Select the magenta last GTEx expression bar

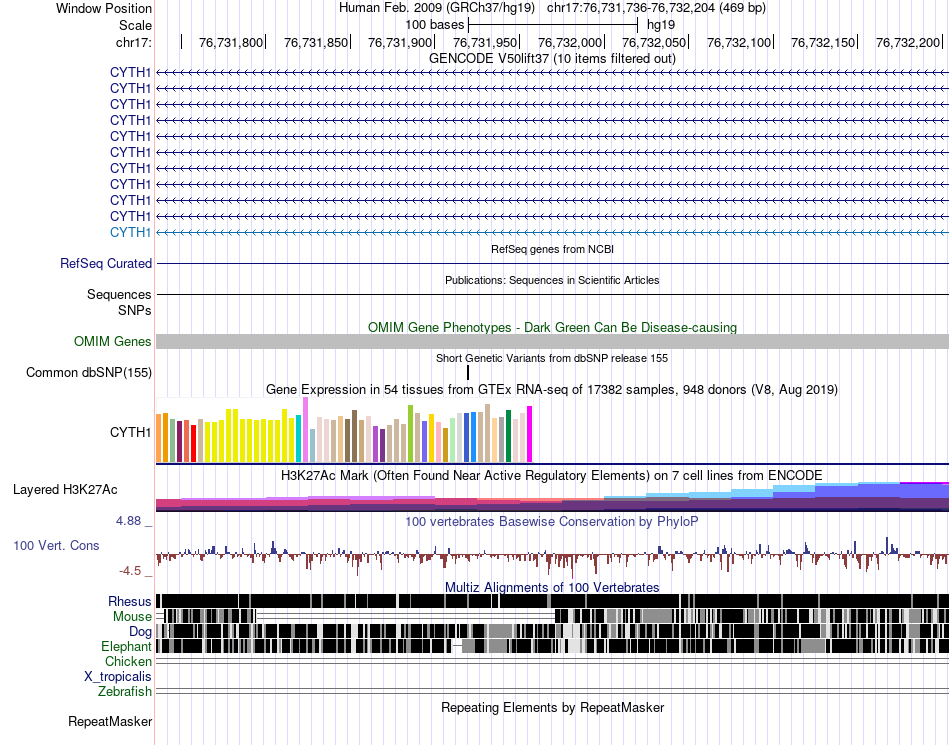click(x=530, y=434)
